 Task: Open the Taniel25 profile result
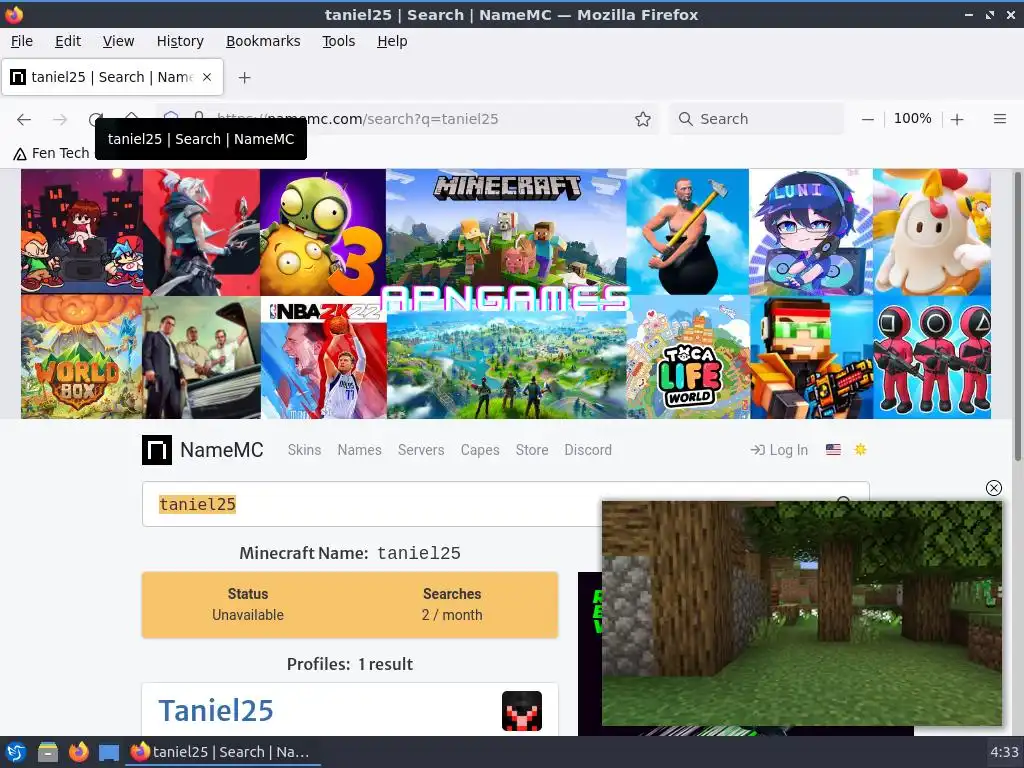[x=216, y=711]
